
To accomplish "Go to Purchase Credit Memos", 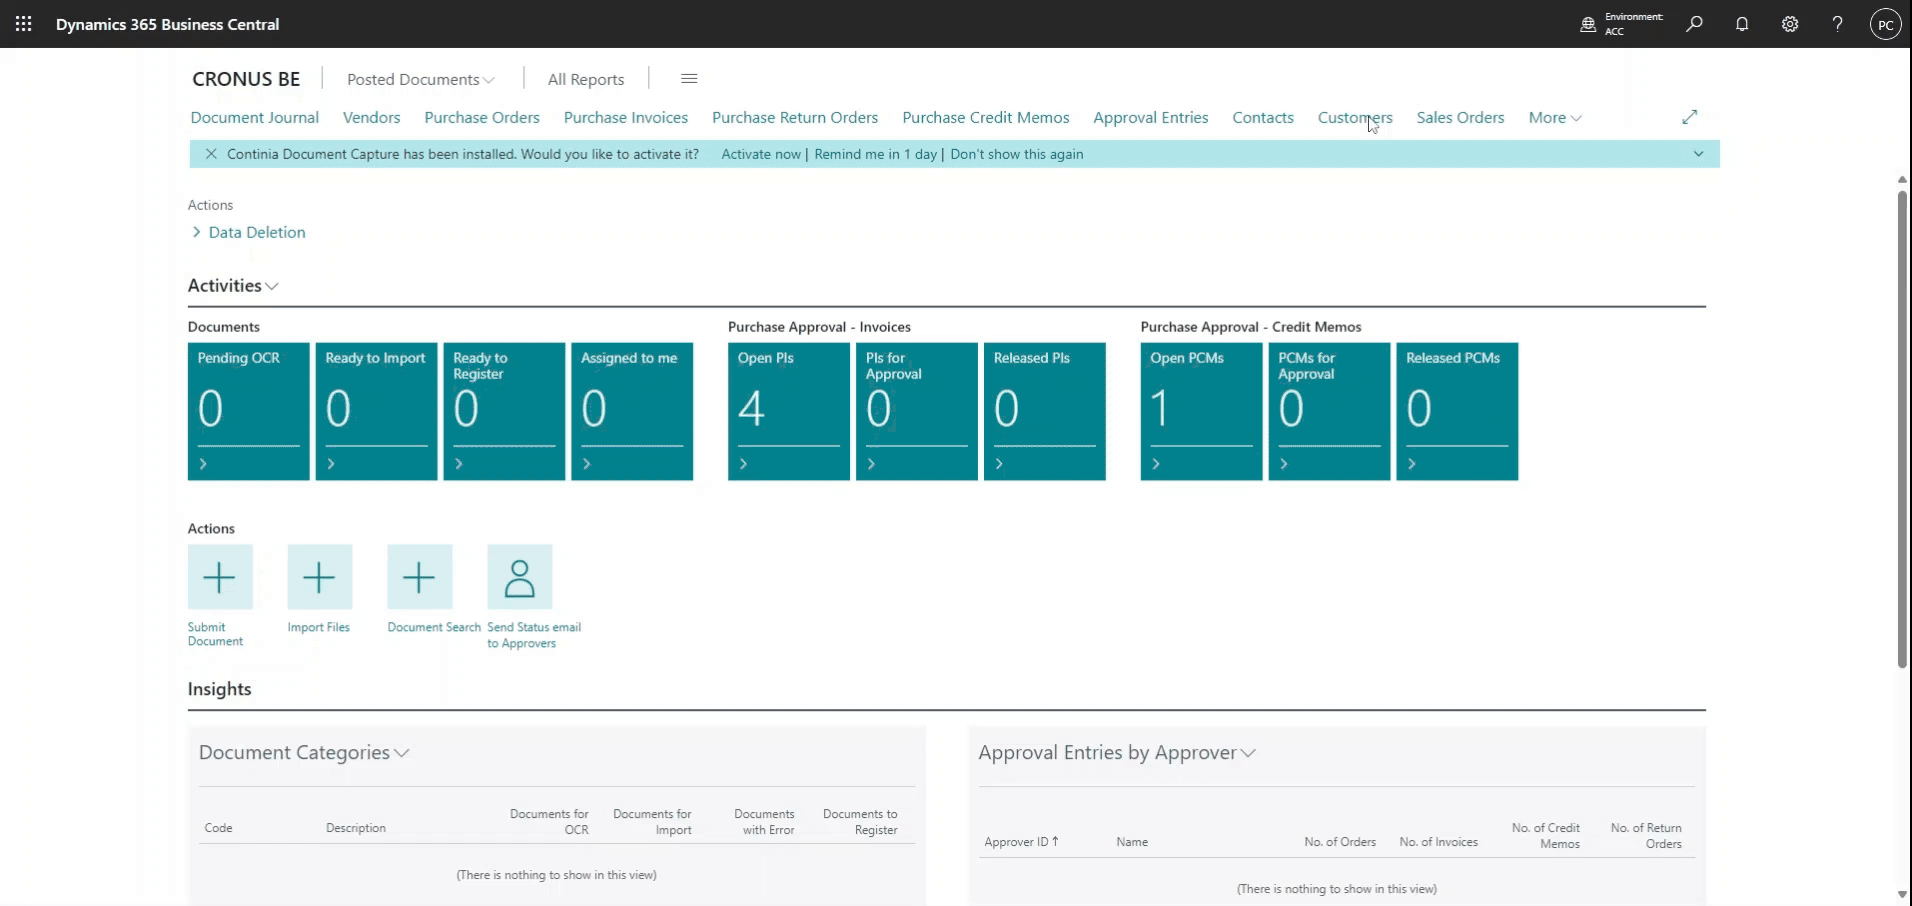I will (x=986, y=117).
